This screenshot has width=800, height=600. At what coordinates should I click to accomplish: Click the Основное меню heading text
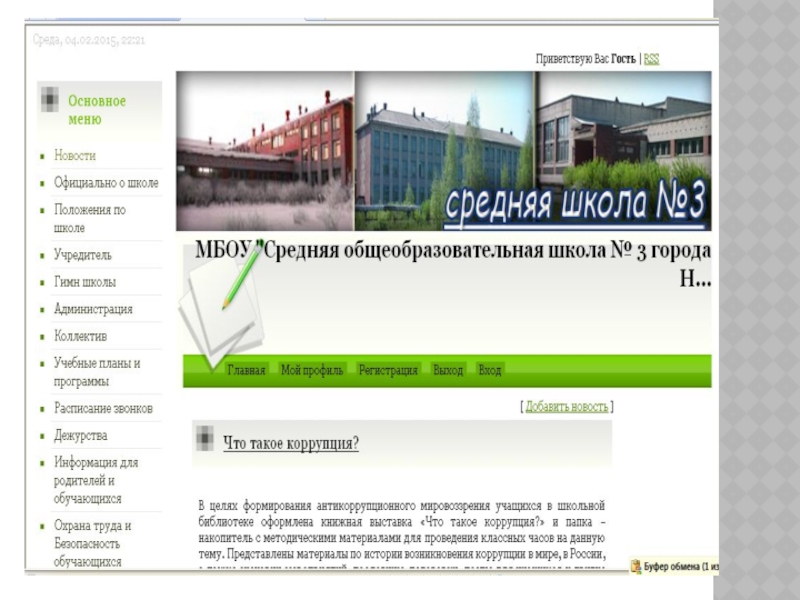pos(97,110)
